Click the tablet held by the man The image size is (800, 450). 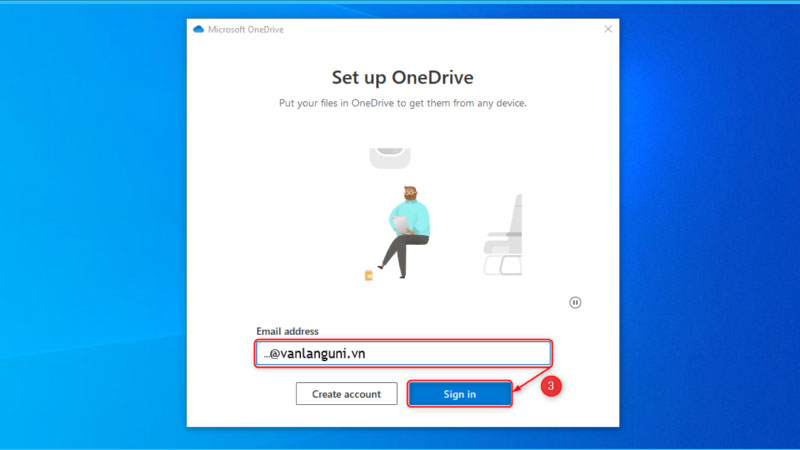click(401, 224)
